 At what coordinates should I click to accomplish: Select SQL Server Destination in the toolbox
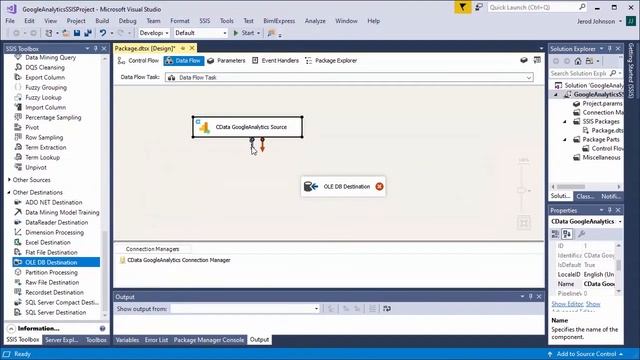56,313
